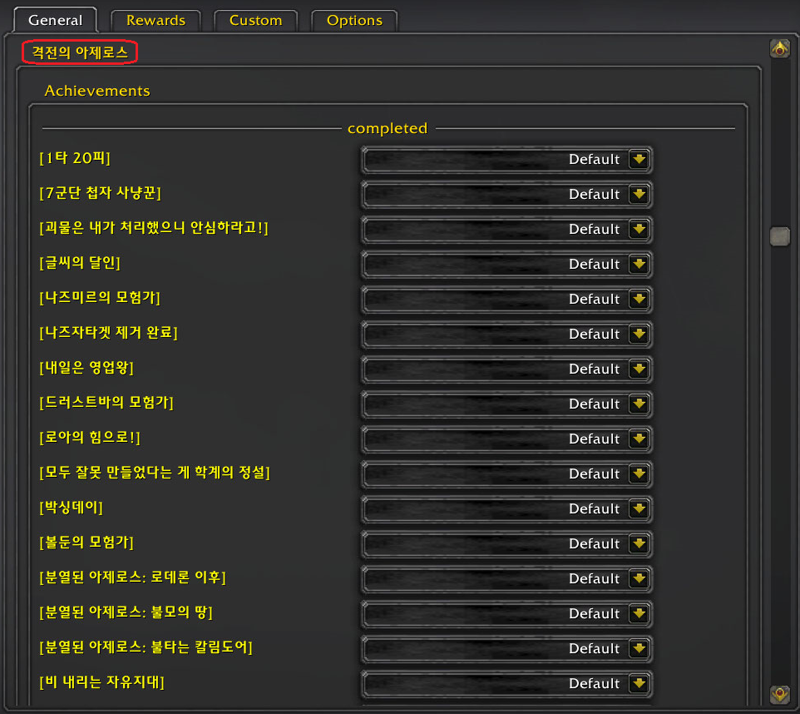Image resolution: width=800 pixels, height=714 pixels.
Task: Select the [내일은 영업왕] achievement link
Action: coord(86,367)
